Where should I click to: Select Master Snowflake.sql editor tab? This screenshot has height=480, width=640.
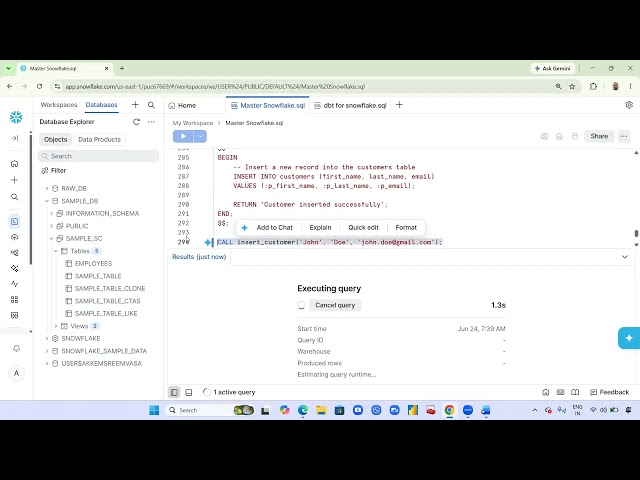(268, 105)
